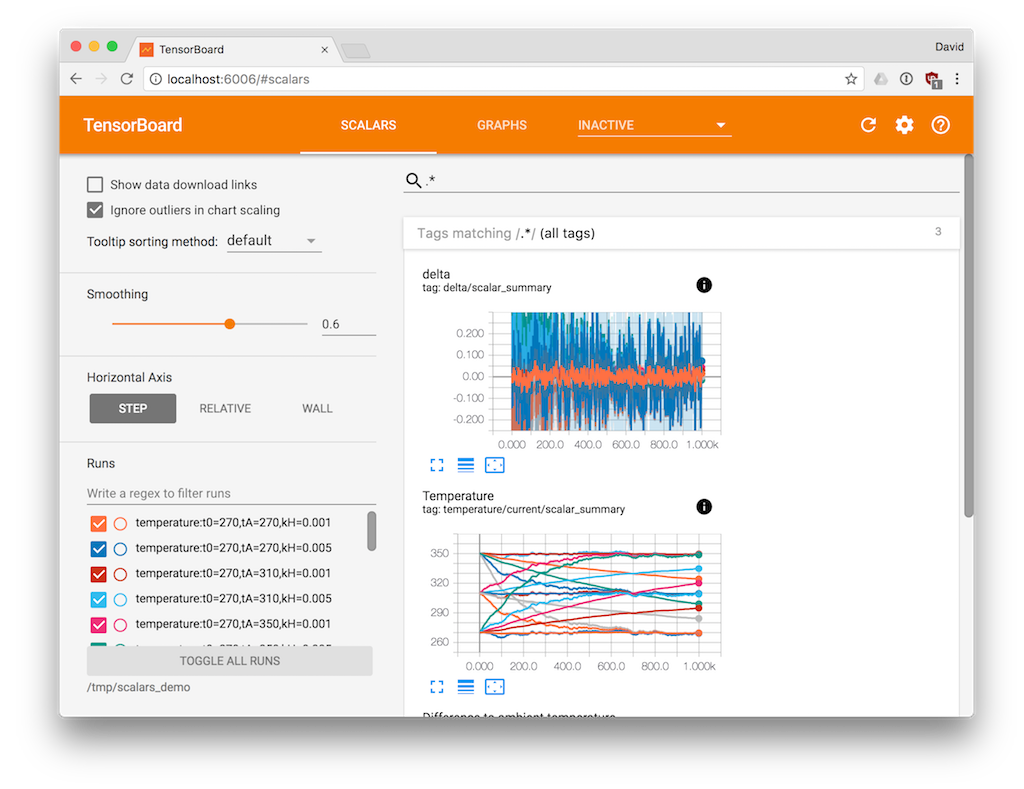Open the INACTIVE plugins dropdown
1024x789 pixels.
click(653, 124)
